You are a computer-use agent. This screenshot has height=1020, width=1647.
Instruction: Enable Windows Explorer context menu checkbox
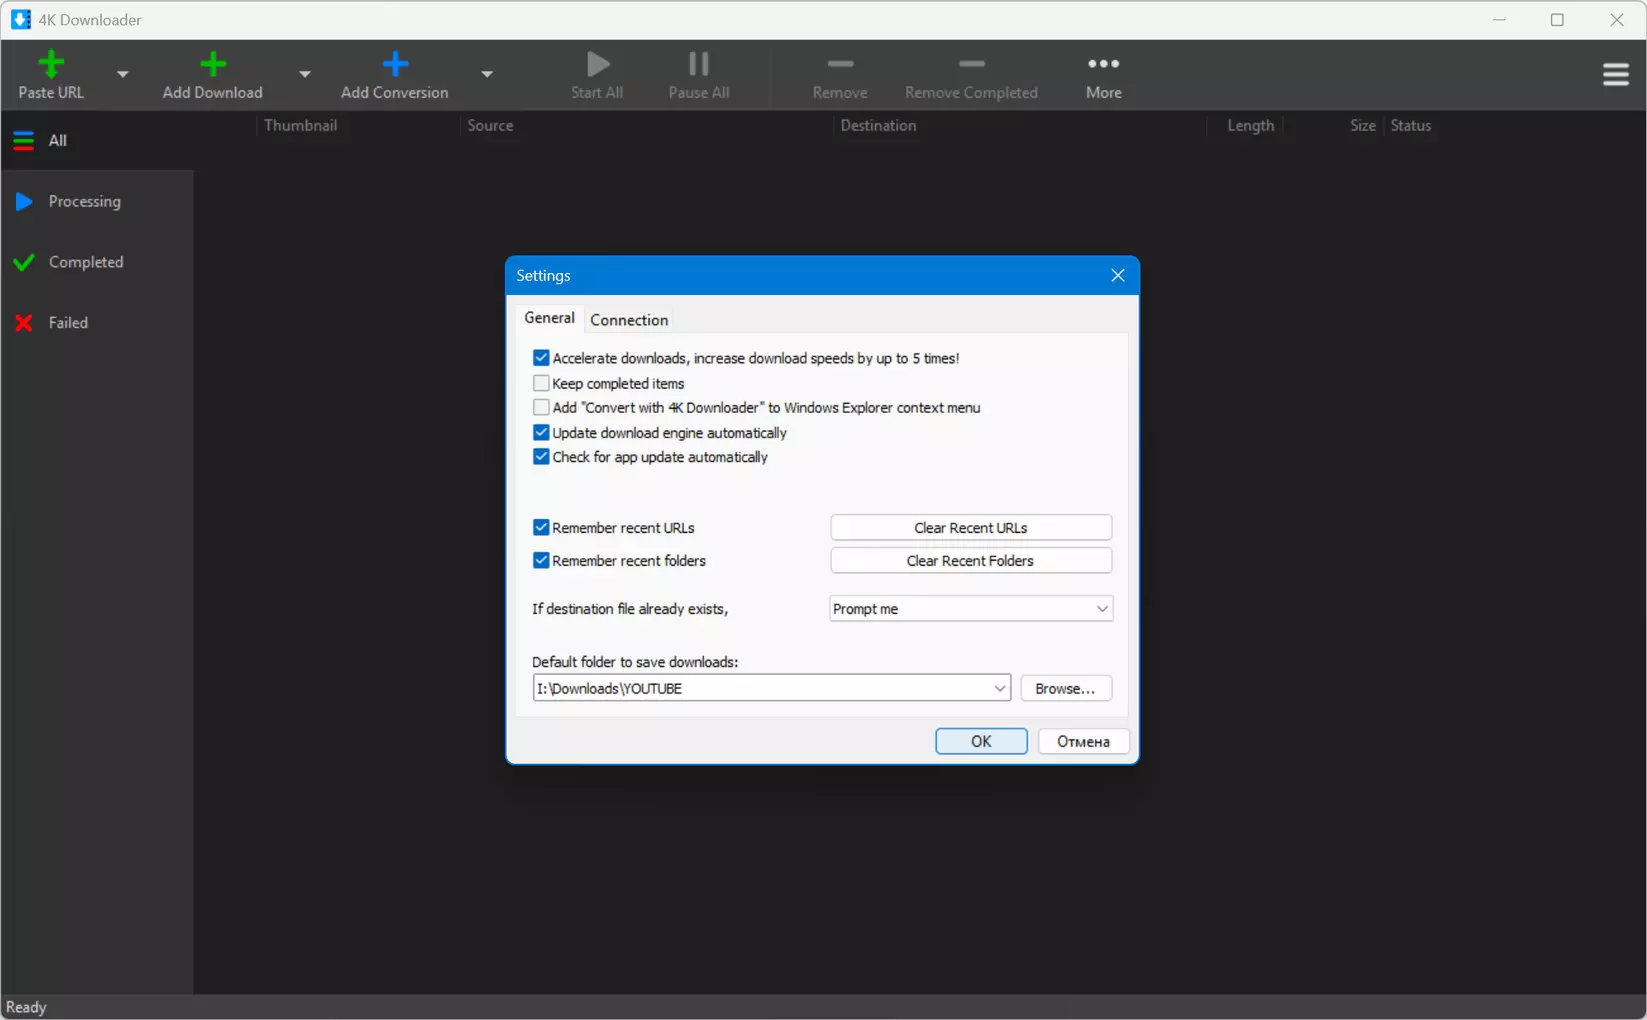click(x=541, y=408)
